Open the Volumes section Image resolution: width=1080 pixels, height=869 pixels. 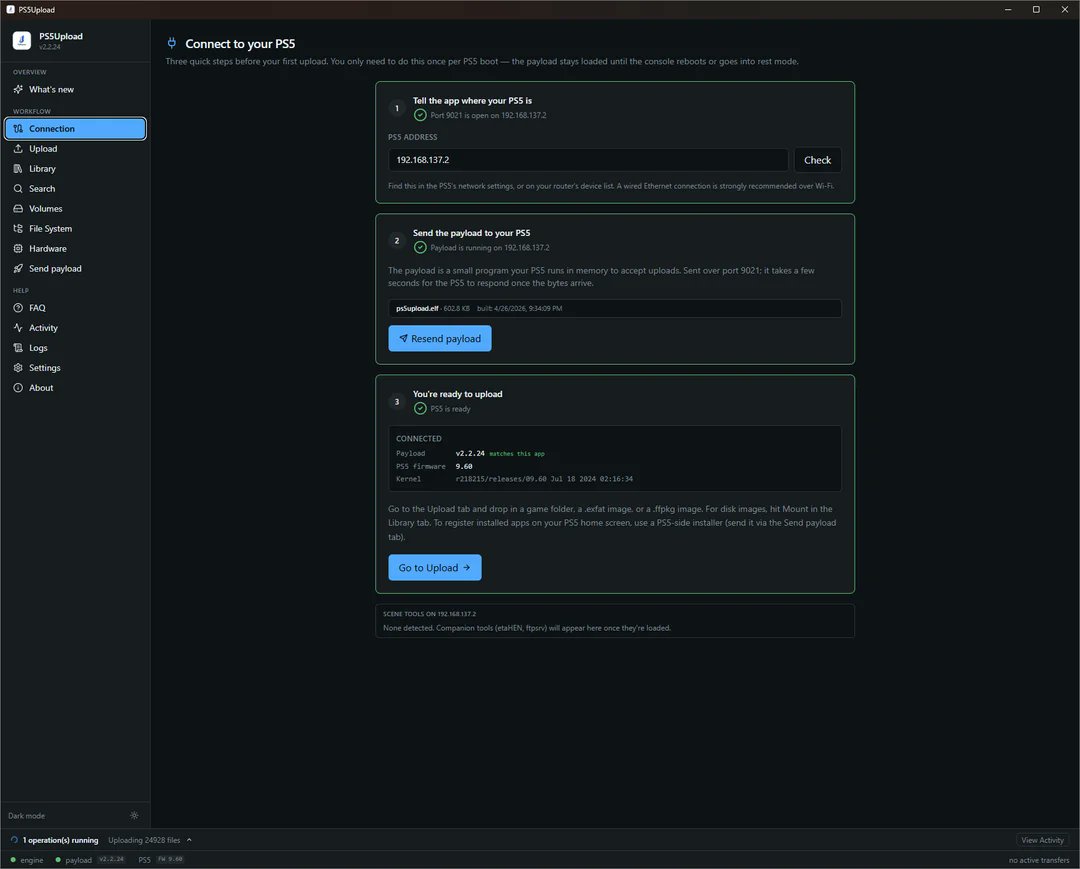[75, 209]
